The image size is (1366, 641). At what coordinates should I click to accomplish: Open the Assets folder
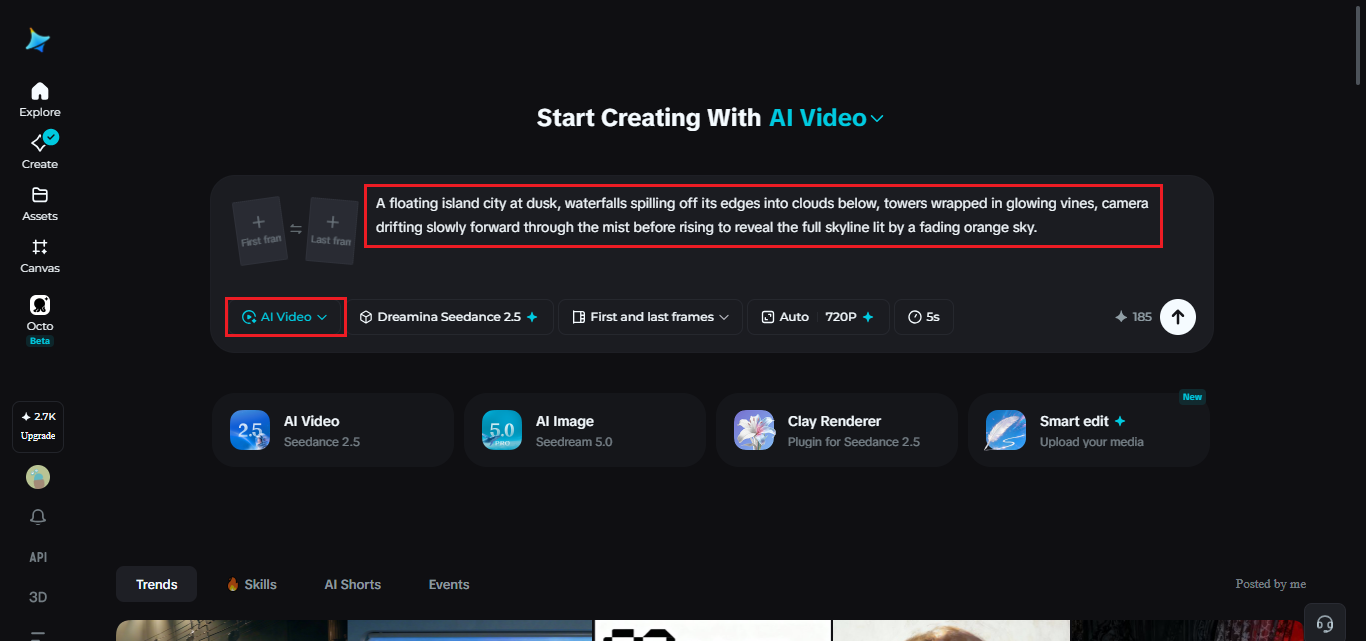click(x=40, y=204)
